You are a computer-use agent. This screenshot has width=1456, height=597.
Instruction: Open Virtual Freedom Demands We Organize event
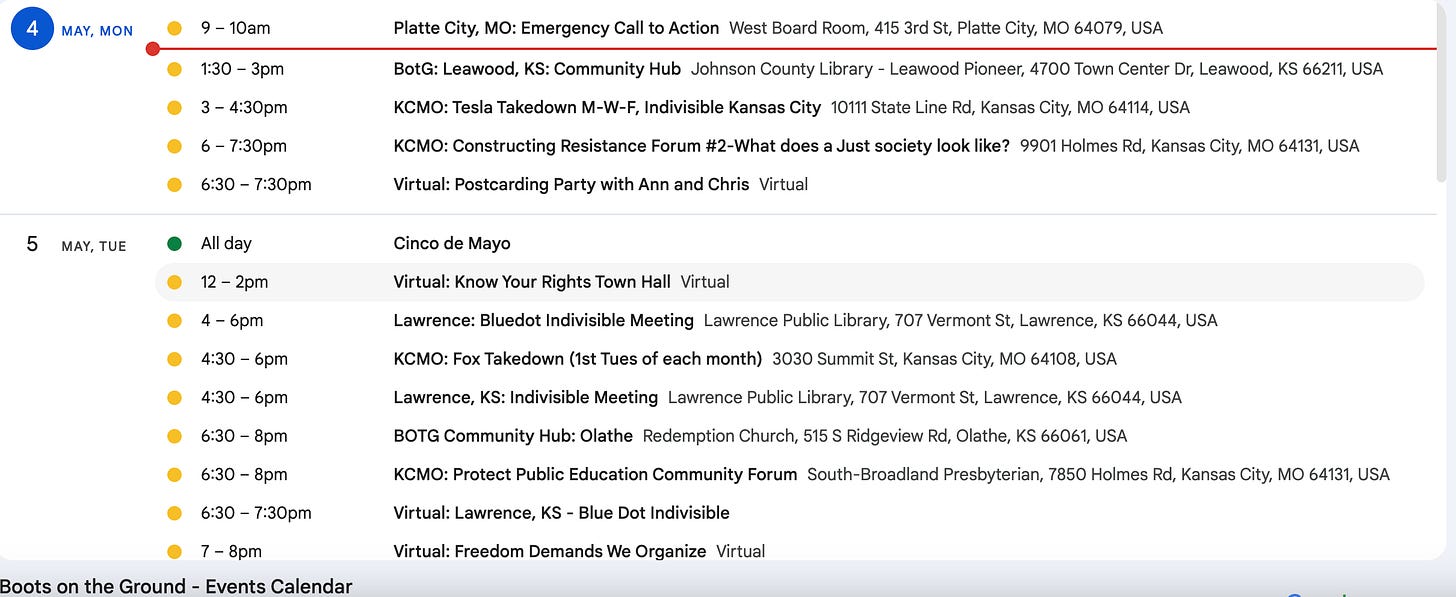(x=790, y=551)
